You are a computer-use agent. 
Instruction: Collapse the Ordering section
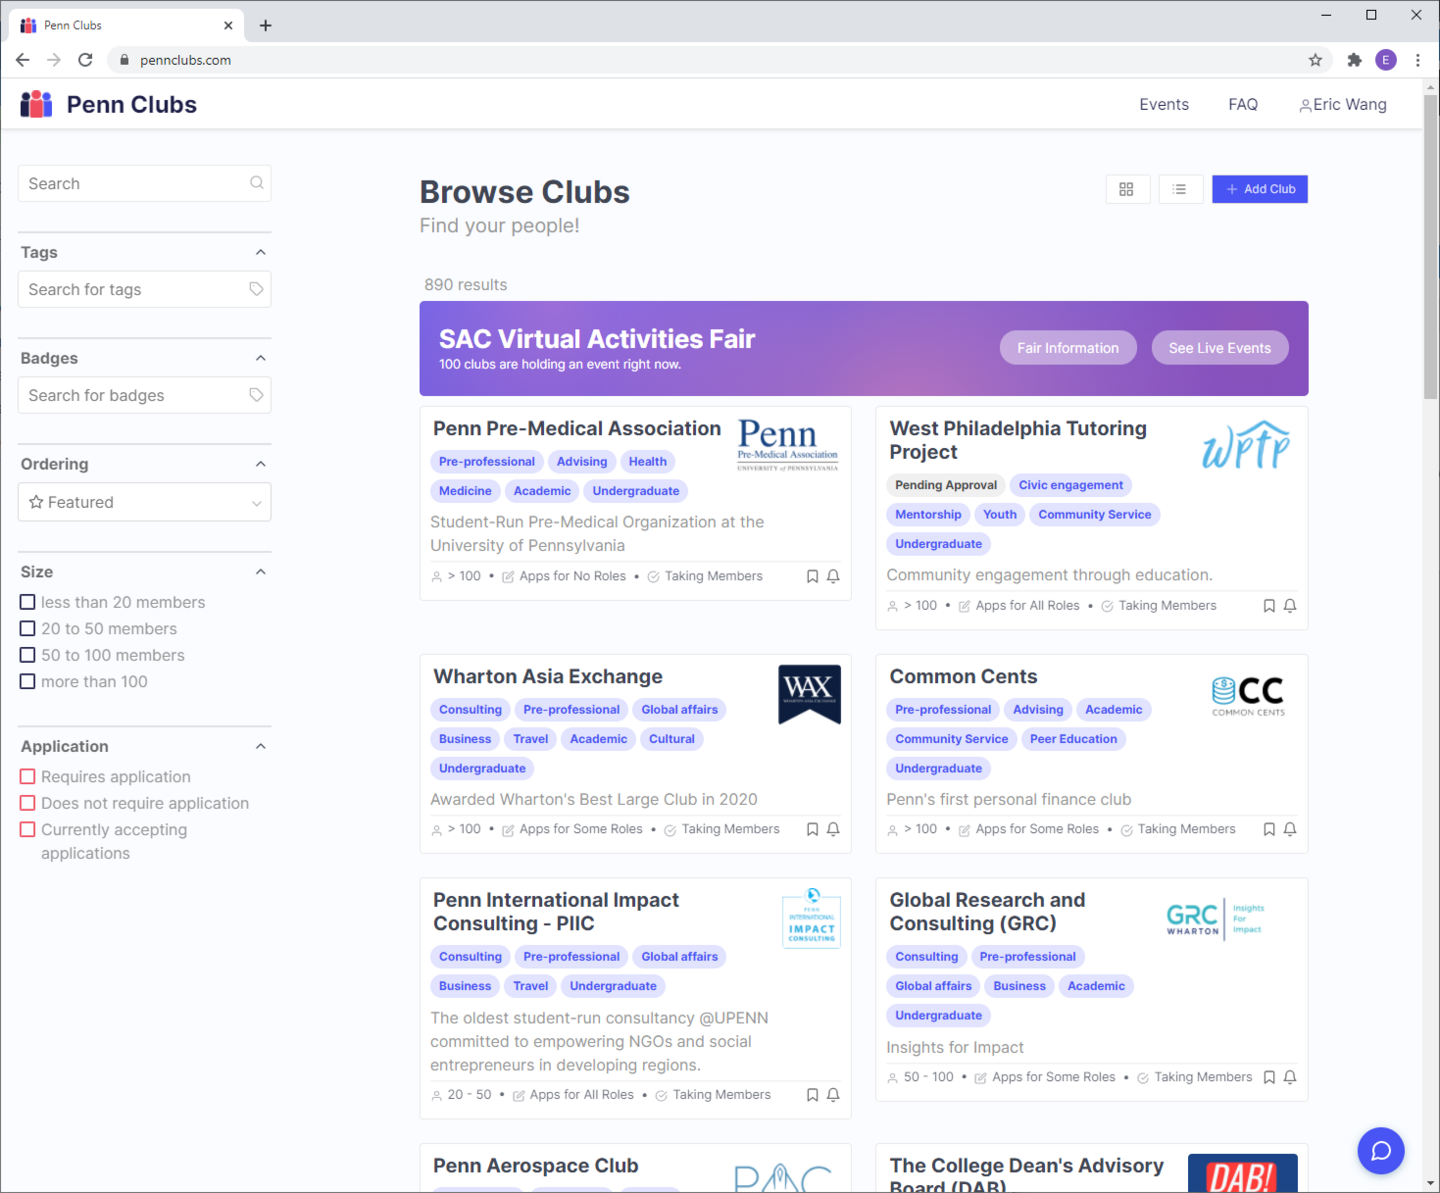click(x=260, y=464)
